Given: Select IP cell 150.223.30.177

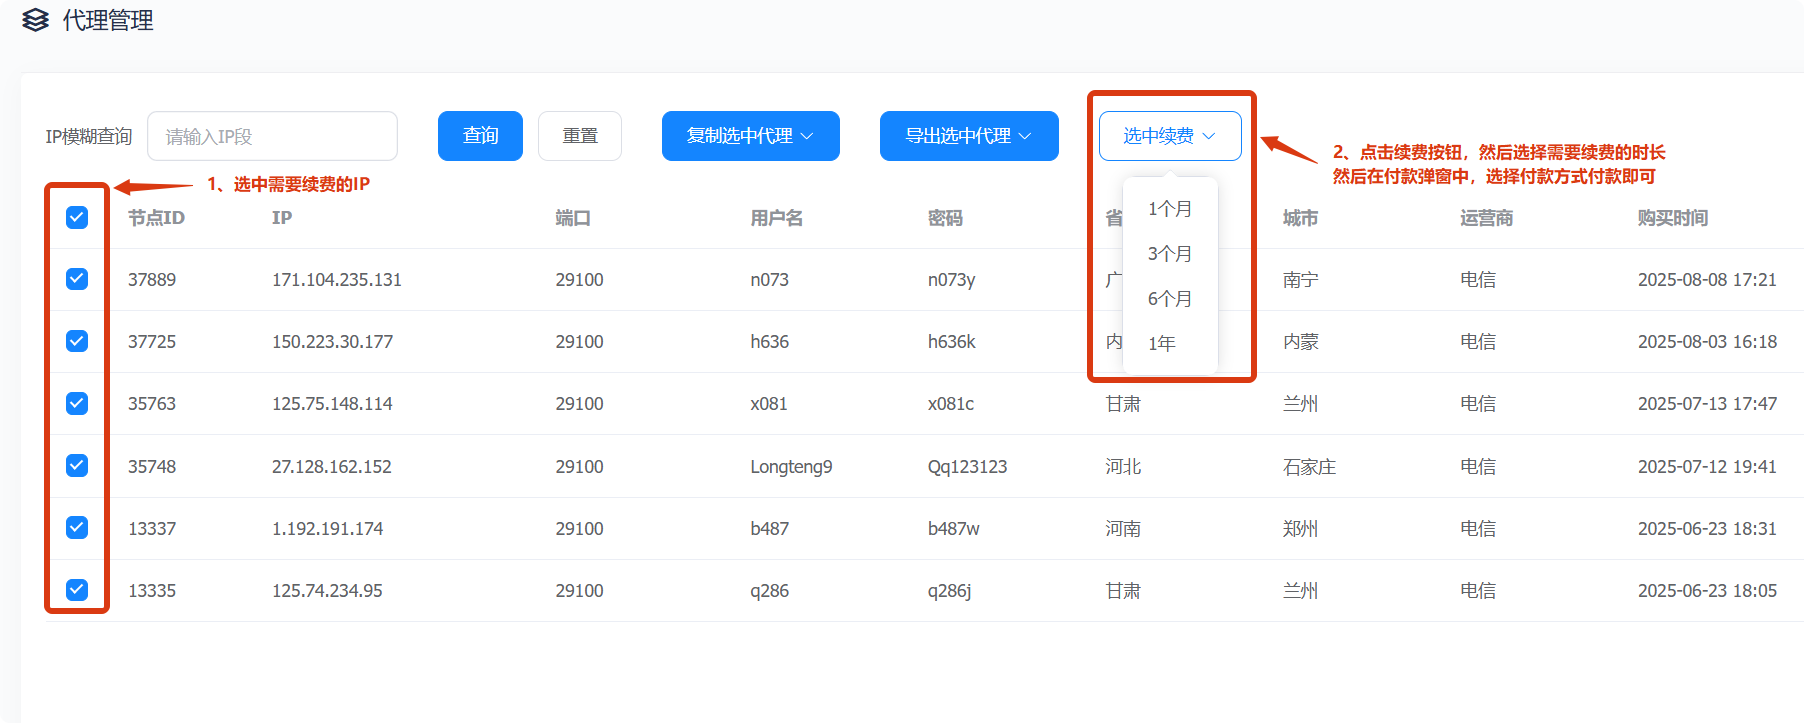Looking at the screenshot, I should click(x=332, y=342).
